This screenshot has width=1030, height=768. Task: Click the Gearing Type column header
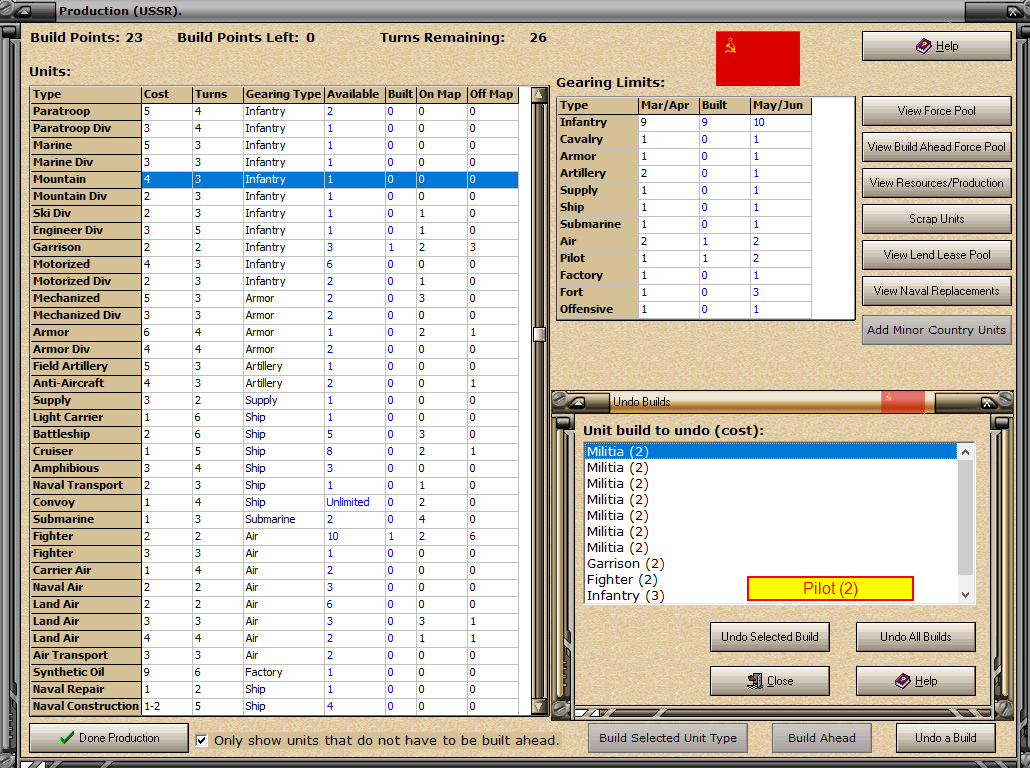click(283, 94)
